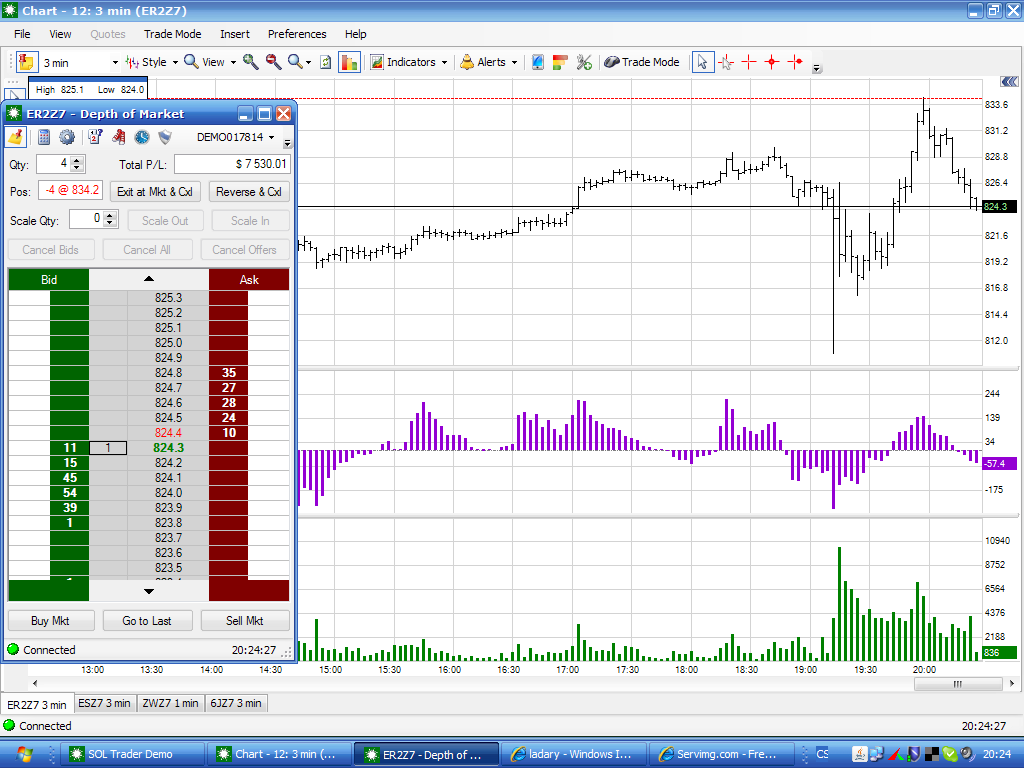1024x768 pixels.
Task: Click the Go to Last button
Action: (x=147, y=620)
